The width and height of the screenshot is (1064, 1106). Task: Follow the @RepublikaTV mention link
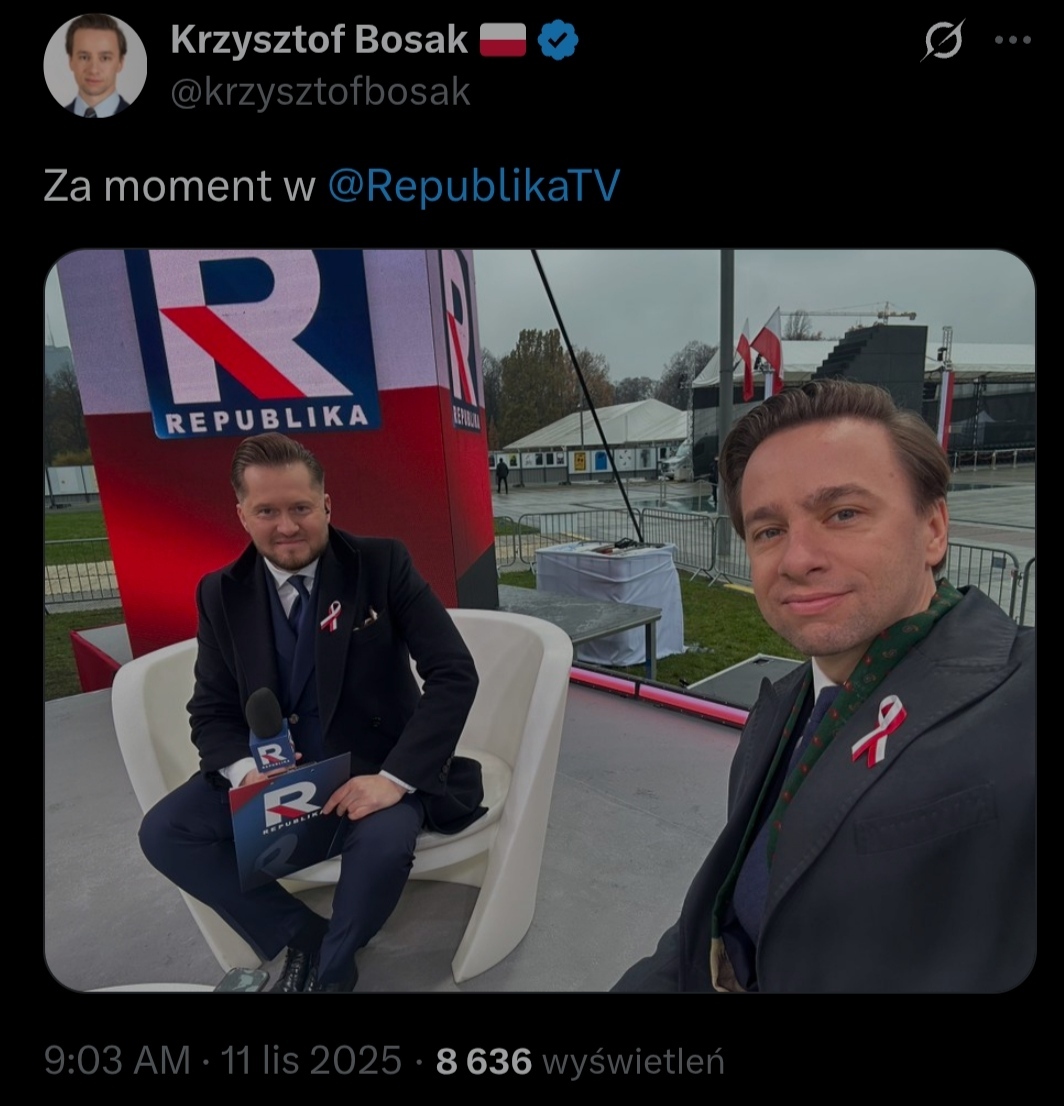474,186
